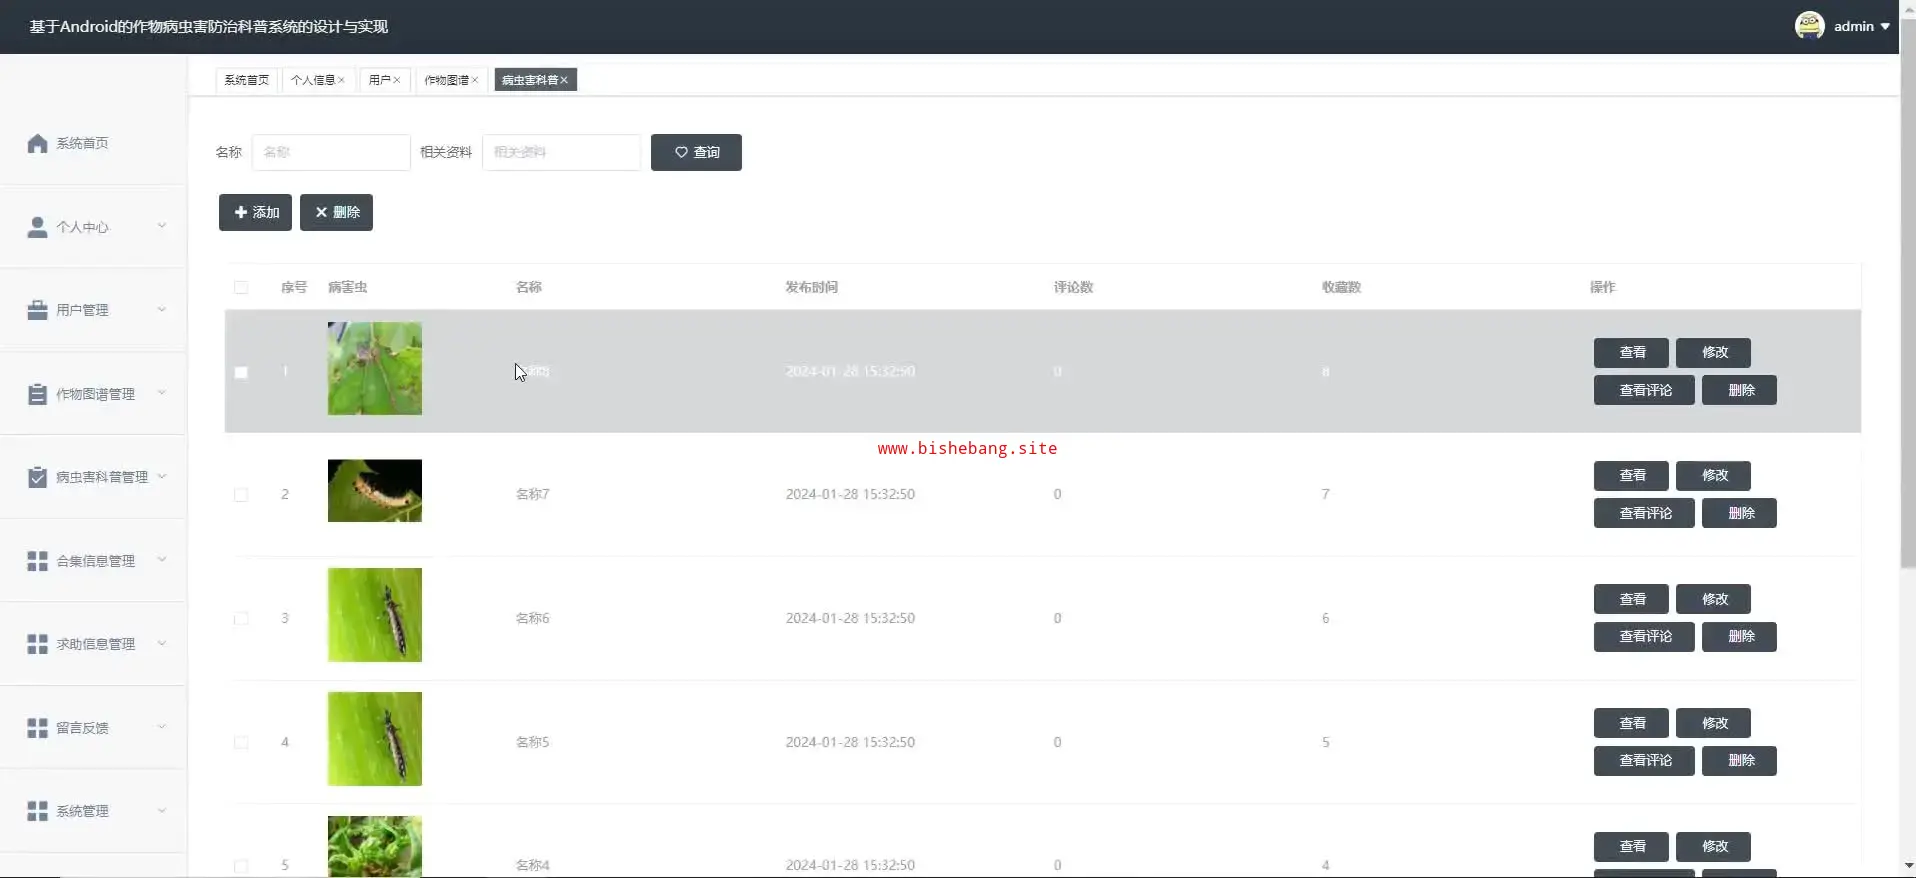The width and height of the screenshot is (1916, 878).
Task: Tick the checkbox for row 名称6
Action: click(241, 619)
